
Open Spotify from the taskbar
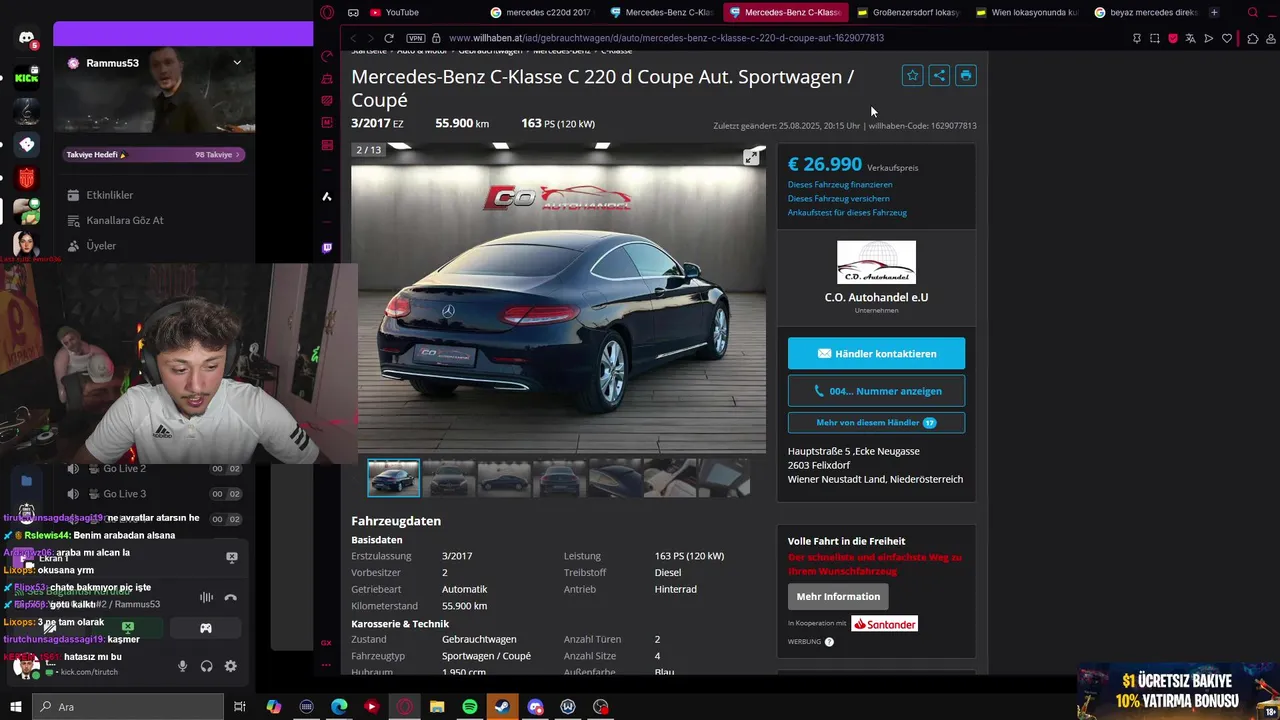click(470, 707)
